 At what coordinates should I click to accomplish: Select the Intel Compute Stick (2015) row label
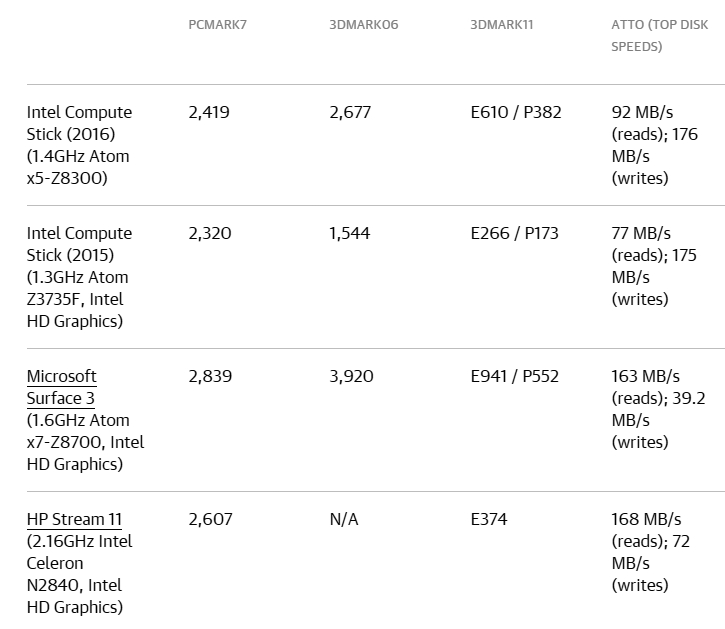tap(79, 277)
